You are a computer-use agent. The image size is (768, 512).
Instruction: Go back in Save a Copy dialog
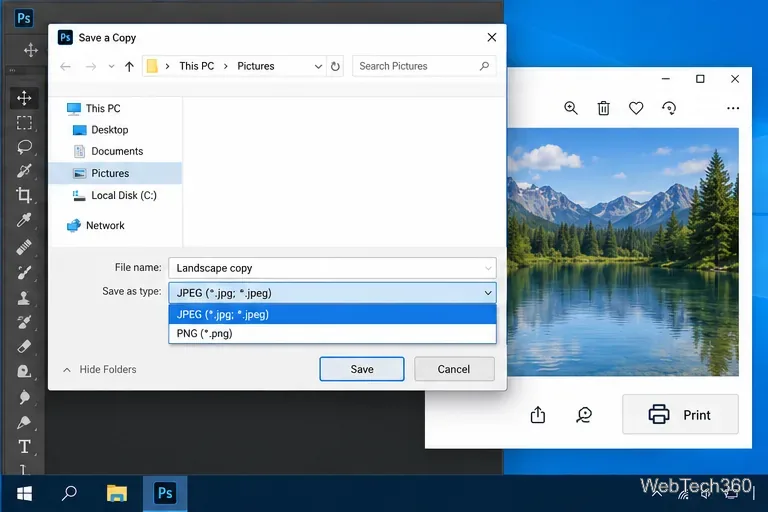click(x=65, y=66)
